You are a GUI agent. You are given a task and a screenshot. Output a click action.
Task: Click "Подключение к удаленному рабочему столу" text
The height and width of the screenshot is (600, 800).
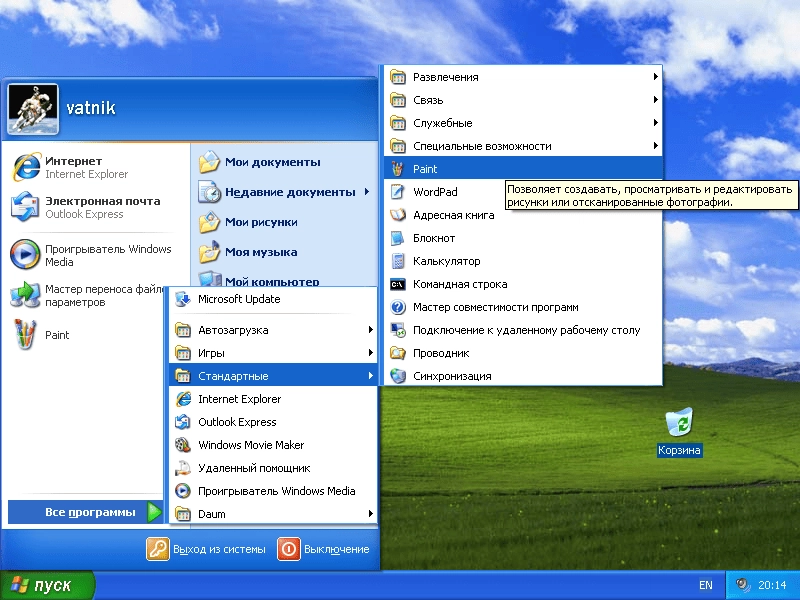(527, 330)
